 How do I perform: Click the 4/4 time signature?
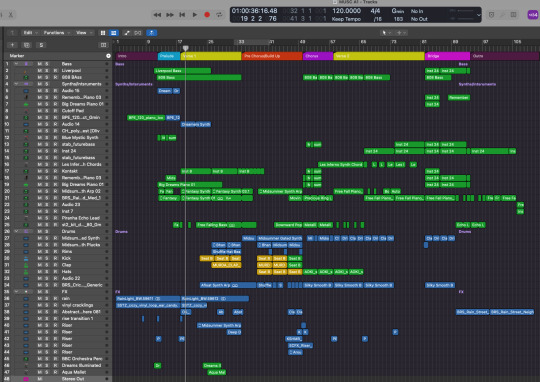[375, 11]
